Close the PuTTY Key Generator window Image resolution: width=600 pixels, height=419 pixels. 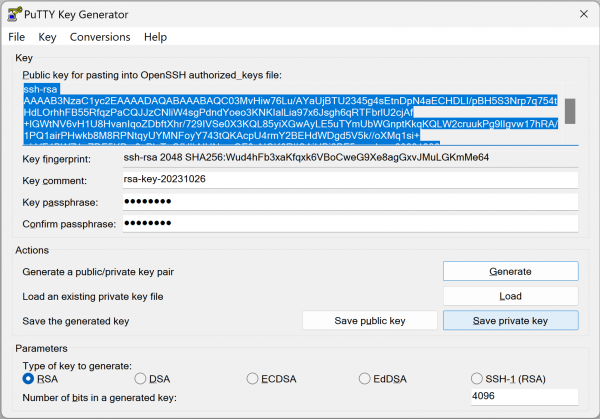click(x=584, y=14)
